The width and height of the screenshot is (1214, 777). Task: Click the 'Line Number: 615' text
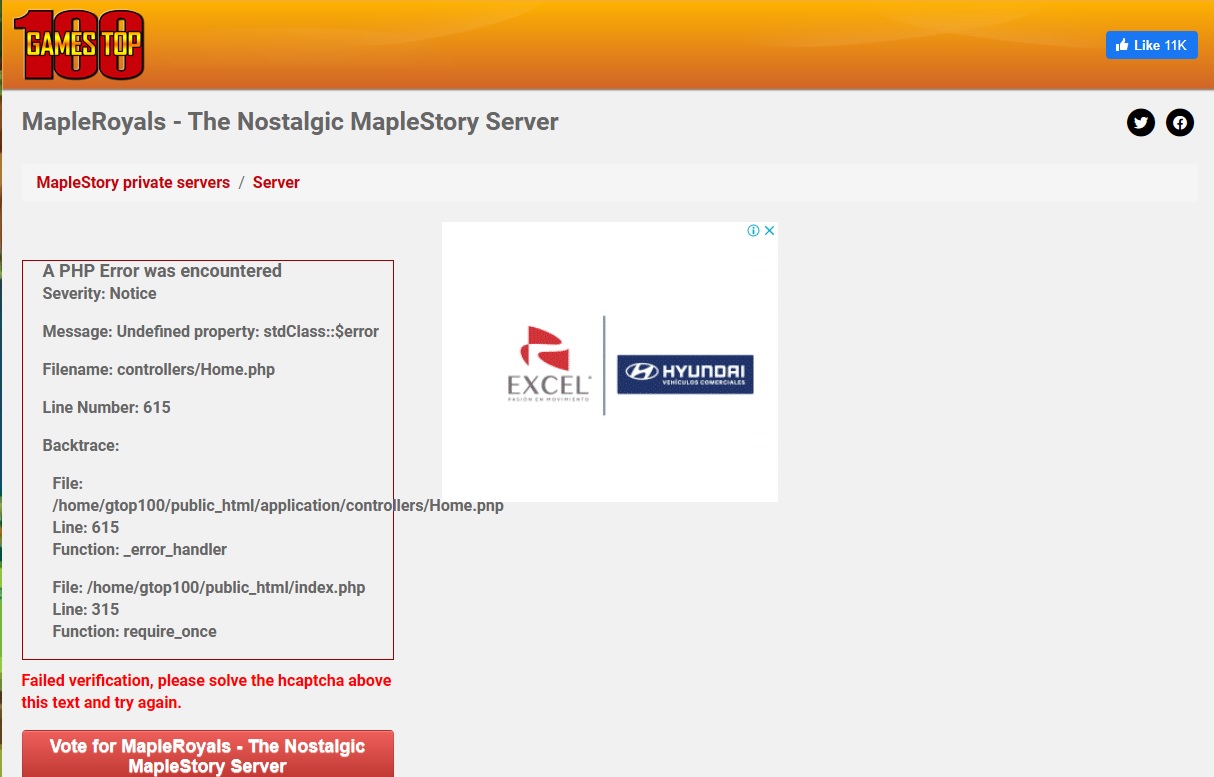click(106, 408)
